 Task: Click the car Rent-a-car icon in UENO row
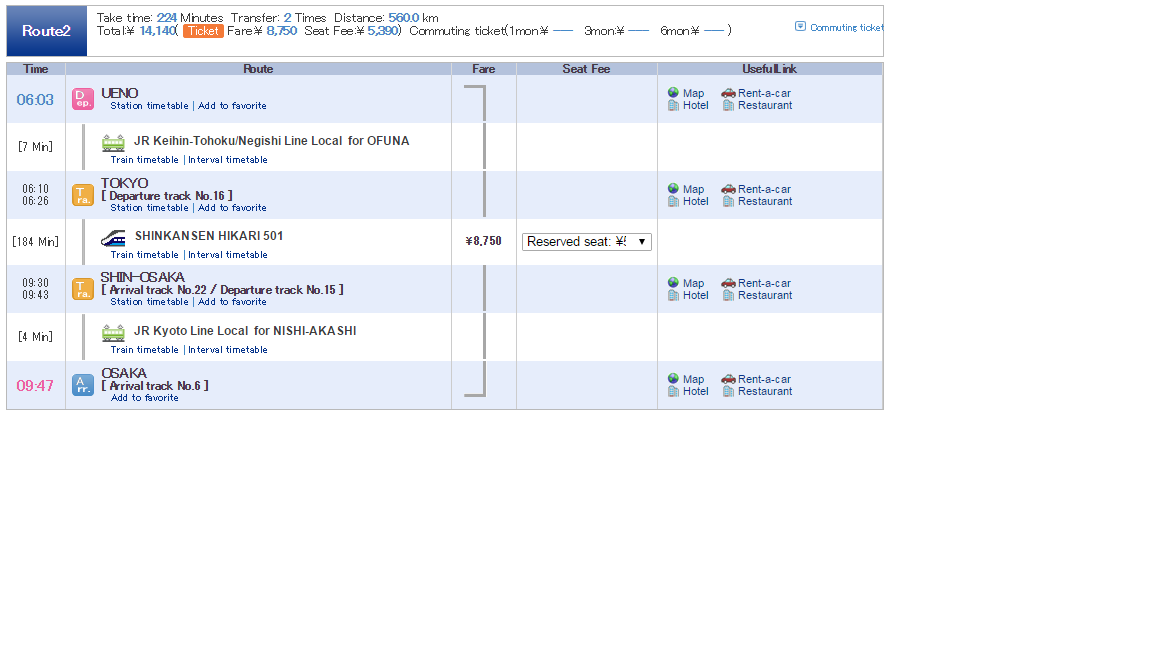tap(728, 93)
